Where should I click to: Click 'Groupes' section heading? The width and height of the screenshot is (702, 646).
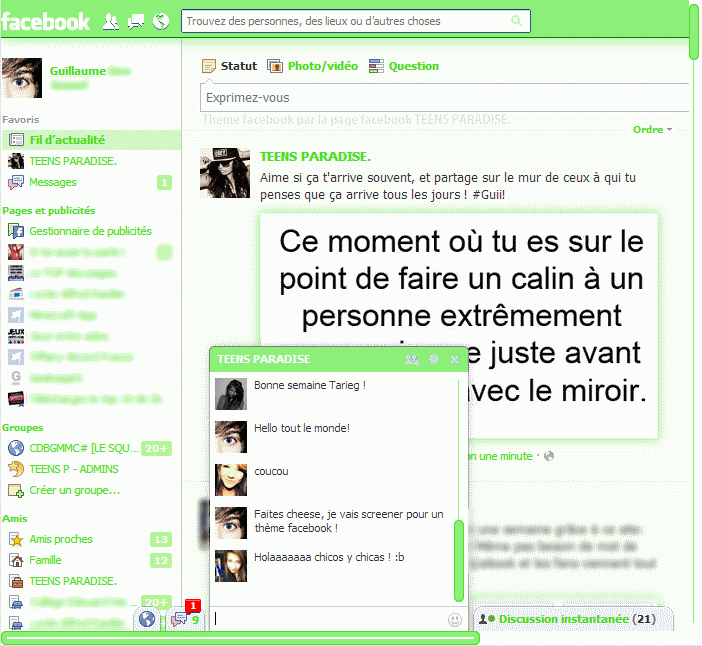click(22, 428)
